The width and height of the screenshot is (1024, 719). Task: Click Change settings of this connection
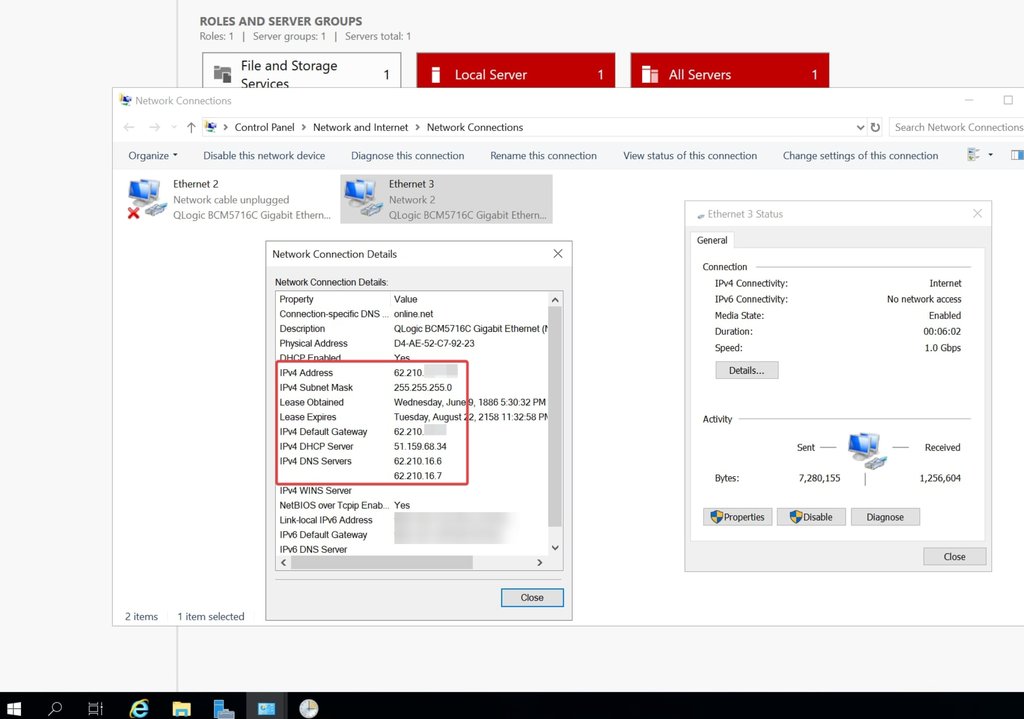click(x=860, y=155)
